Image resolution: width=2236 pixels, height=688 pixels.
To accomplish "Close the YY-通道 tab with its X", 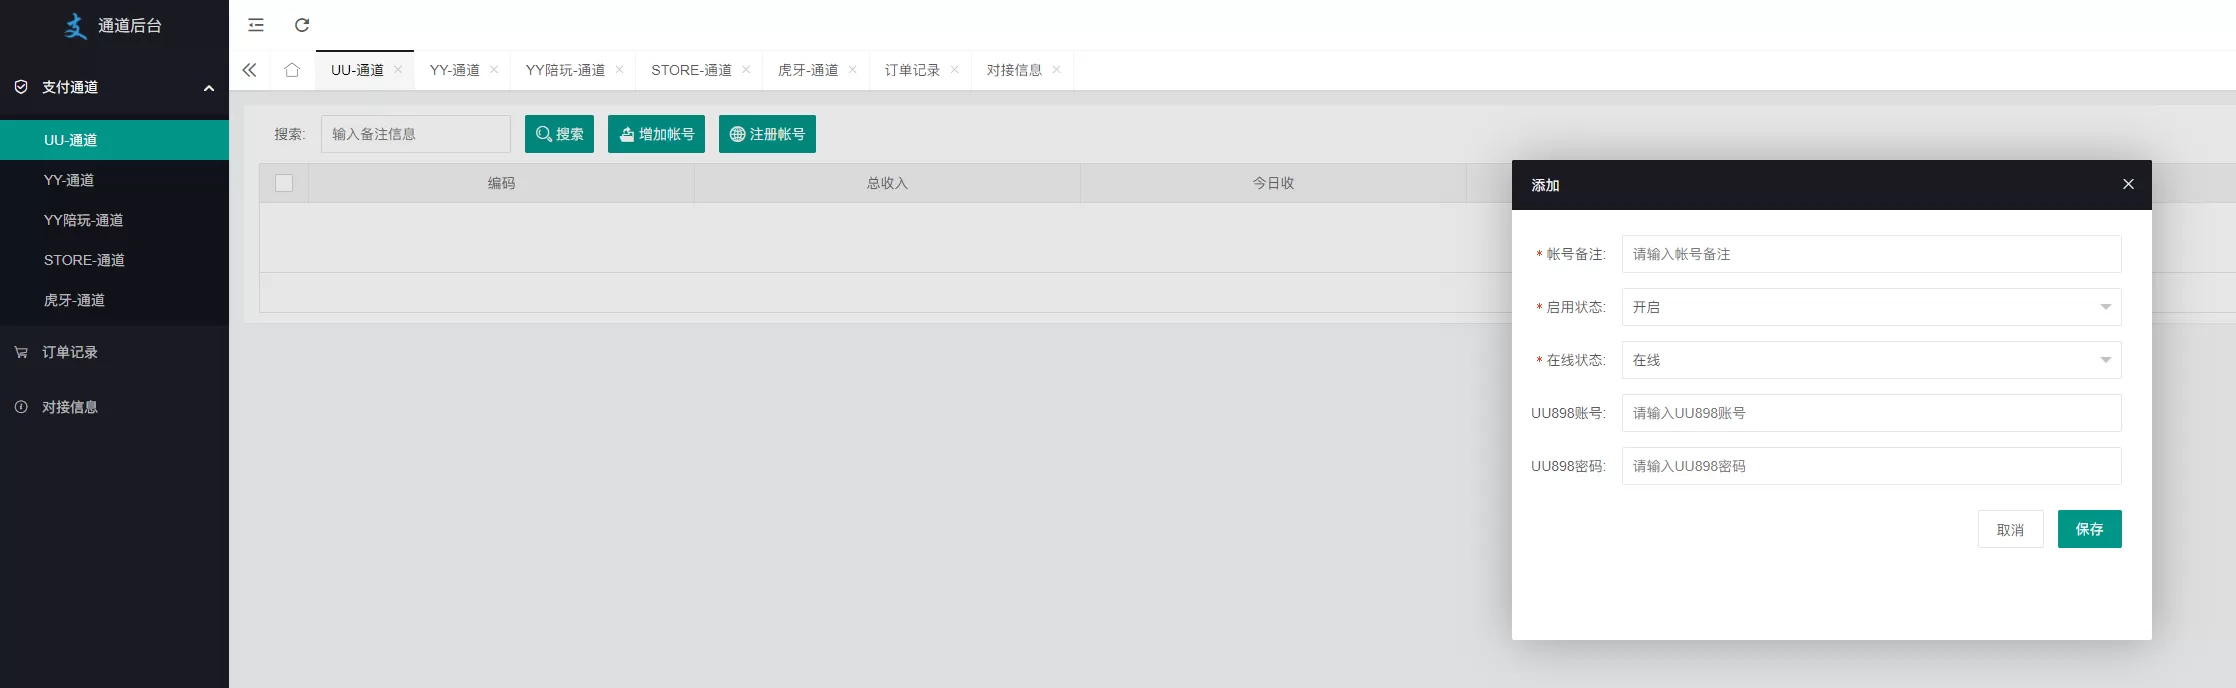I will click(x=494, y=70).
